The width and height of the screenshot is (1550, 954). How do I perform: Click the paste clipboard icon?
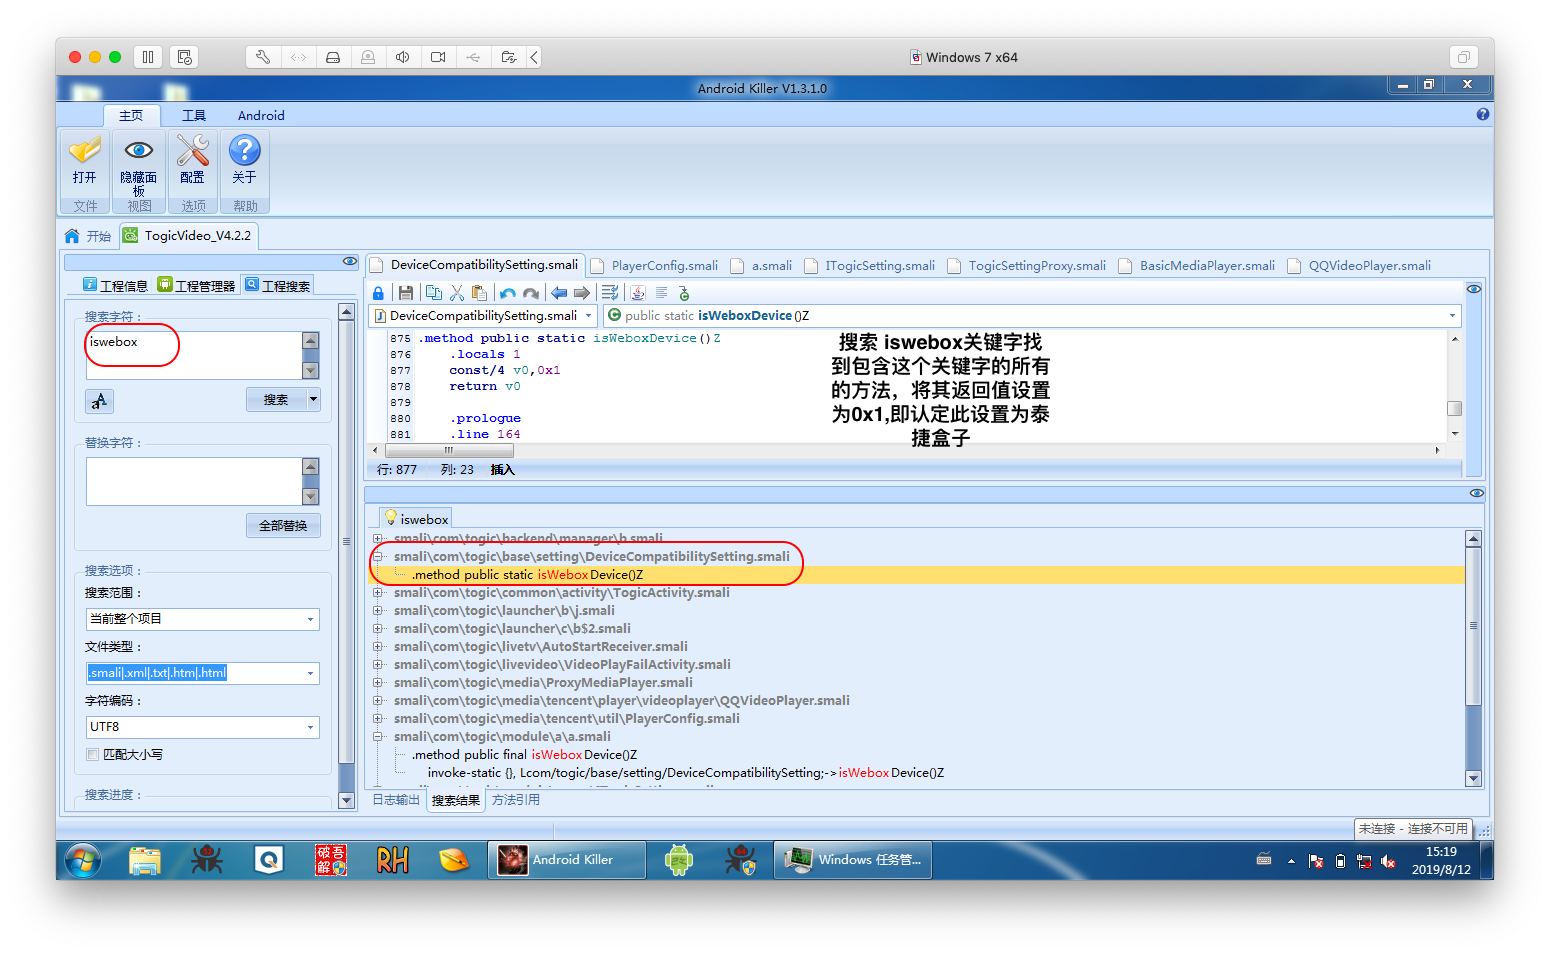click(480, 293)
